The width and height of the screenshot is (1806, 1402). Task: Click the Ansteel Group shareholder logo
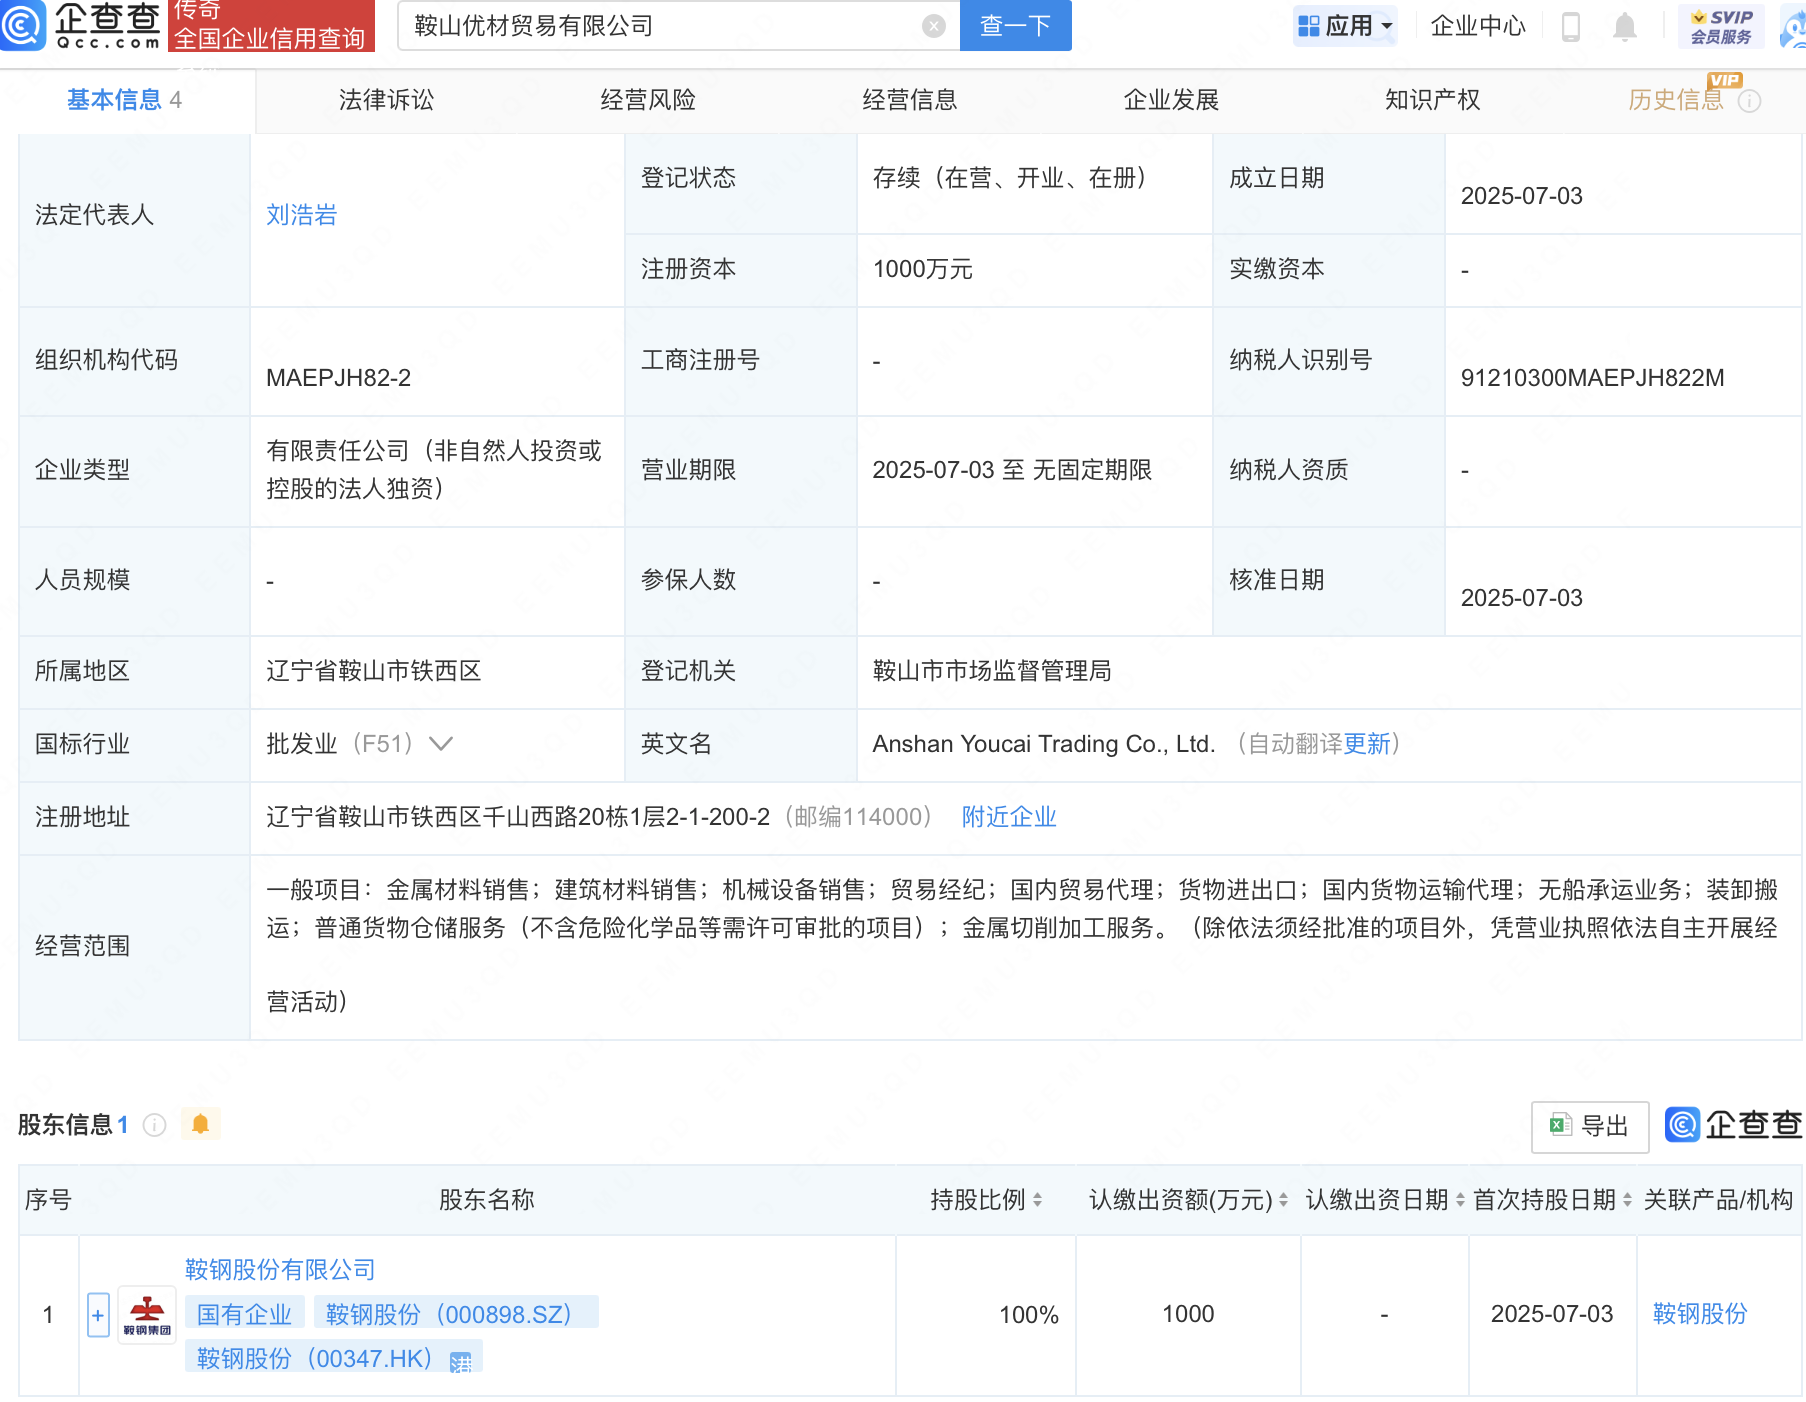(147, 1315)
